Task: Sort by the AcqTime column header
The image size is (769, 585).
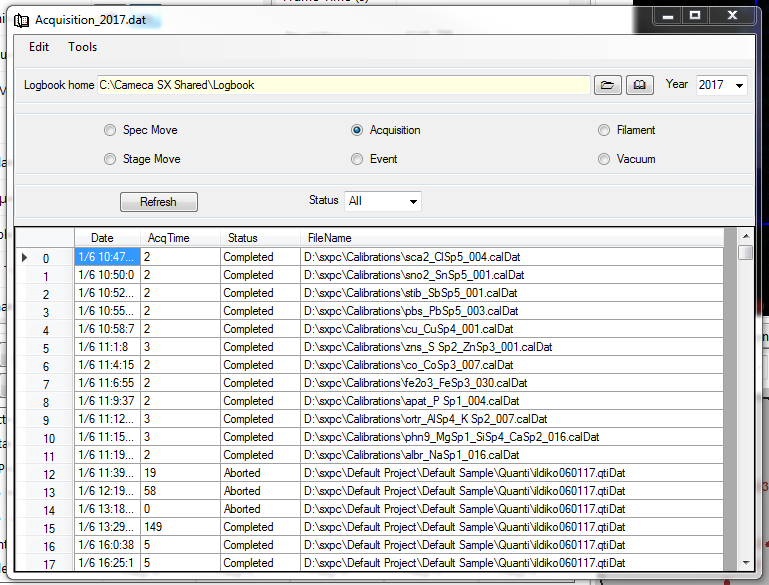Action: [x=168, y=238]
